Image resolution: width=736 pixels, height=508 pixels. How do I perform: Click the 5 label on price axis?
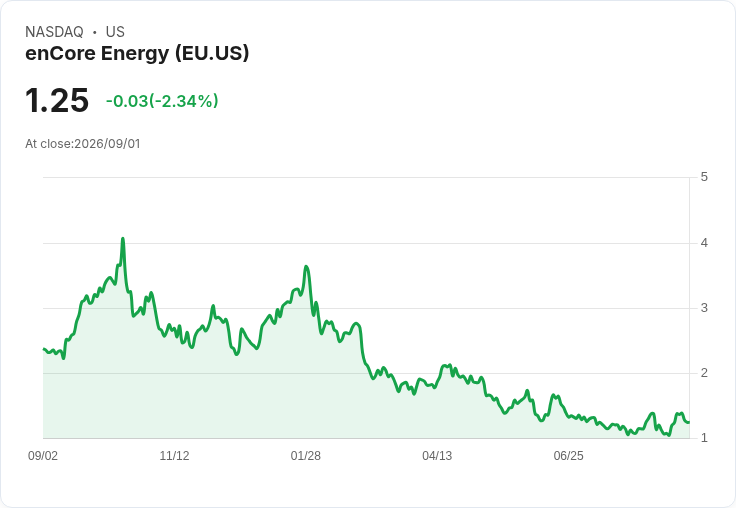coord(704,177)
